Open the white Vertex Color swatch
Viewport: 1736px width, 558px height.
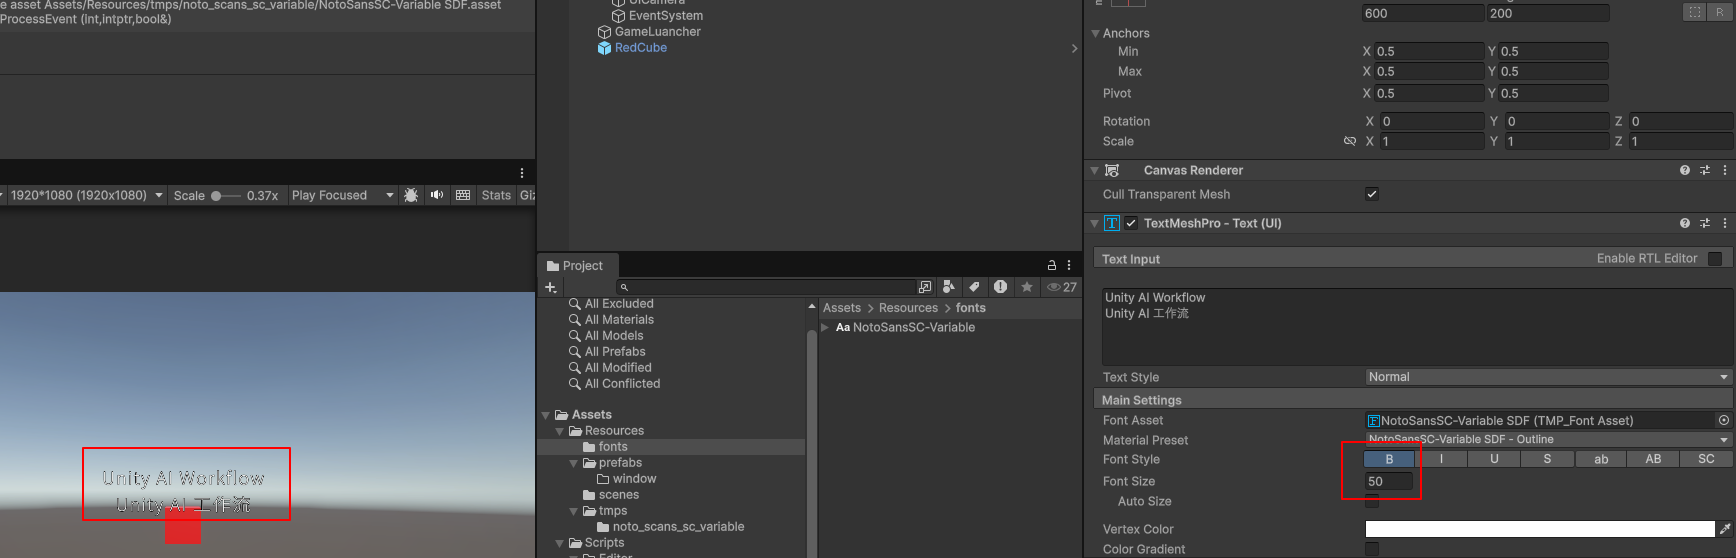pos(1540,529)
